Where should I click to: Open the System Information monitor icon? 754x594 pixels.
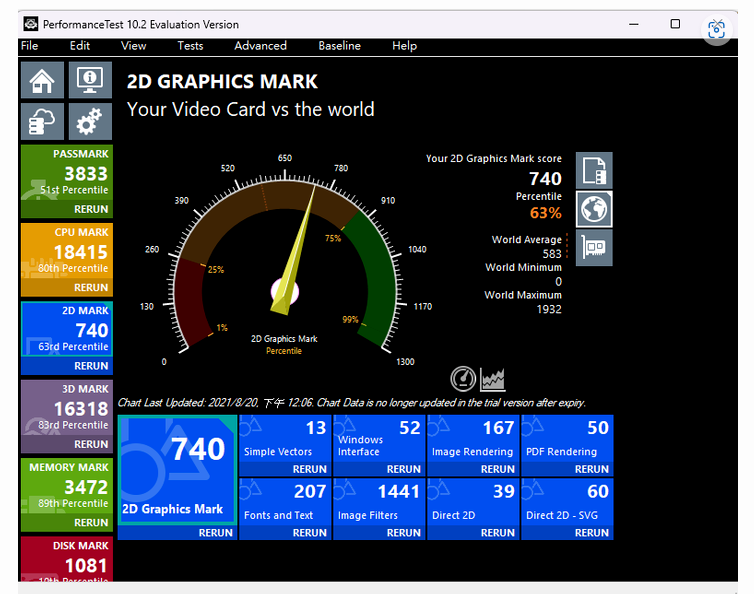point(90,80)
